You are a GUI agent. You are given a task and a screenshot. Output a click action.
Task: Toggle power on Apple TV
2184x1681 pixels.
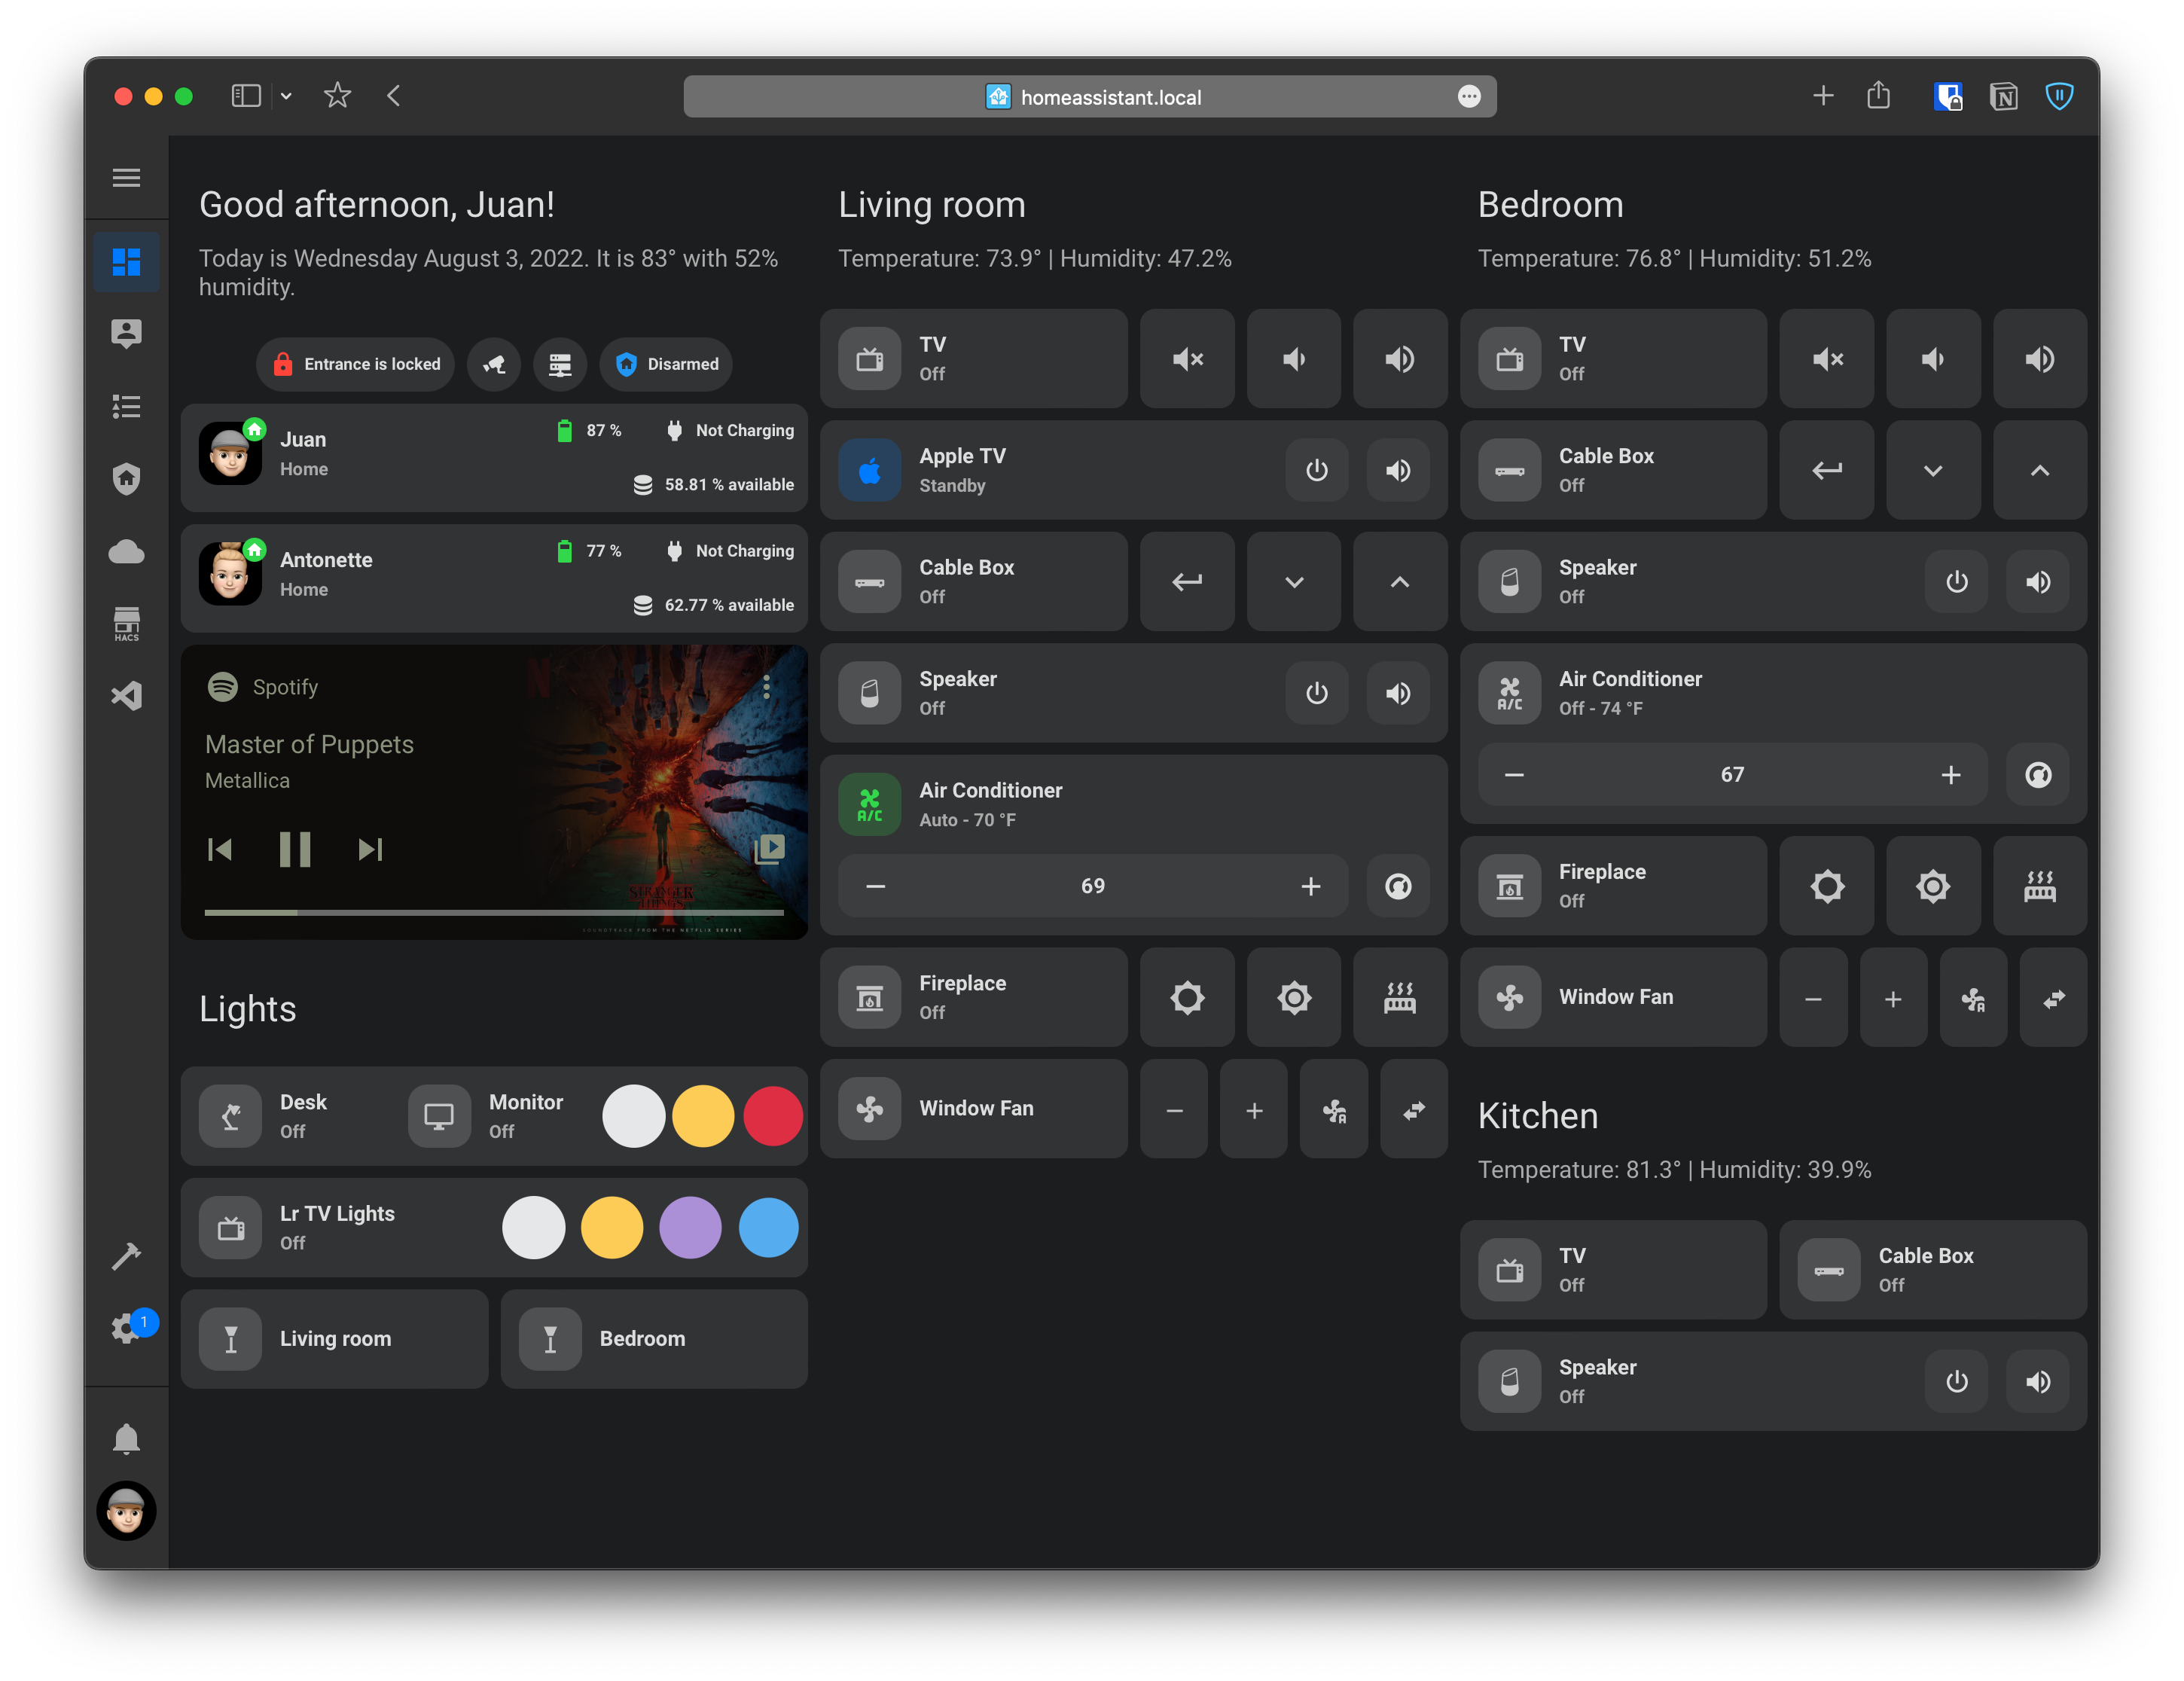1316,470
